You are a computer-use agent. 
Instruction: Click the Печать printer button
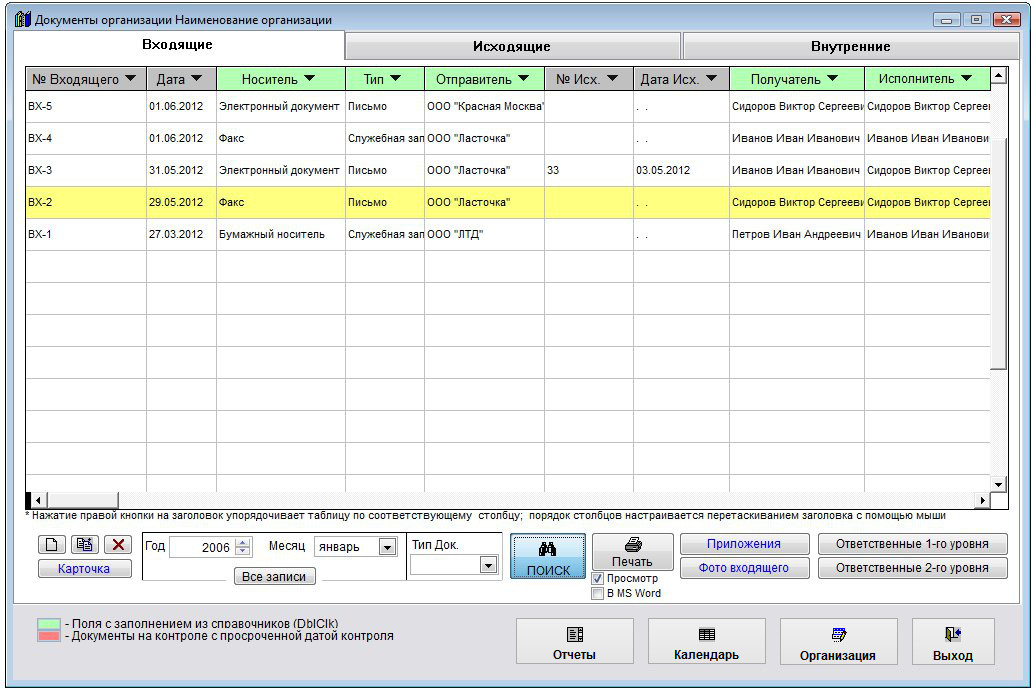pyautogui.click(x=632, y=552)
